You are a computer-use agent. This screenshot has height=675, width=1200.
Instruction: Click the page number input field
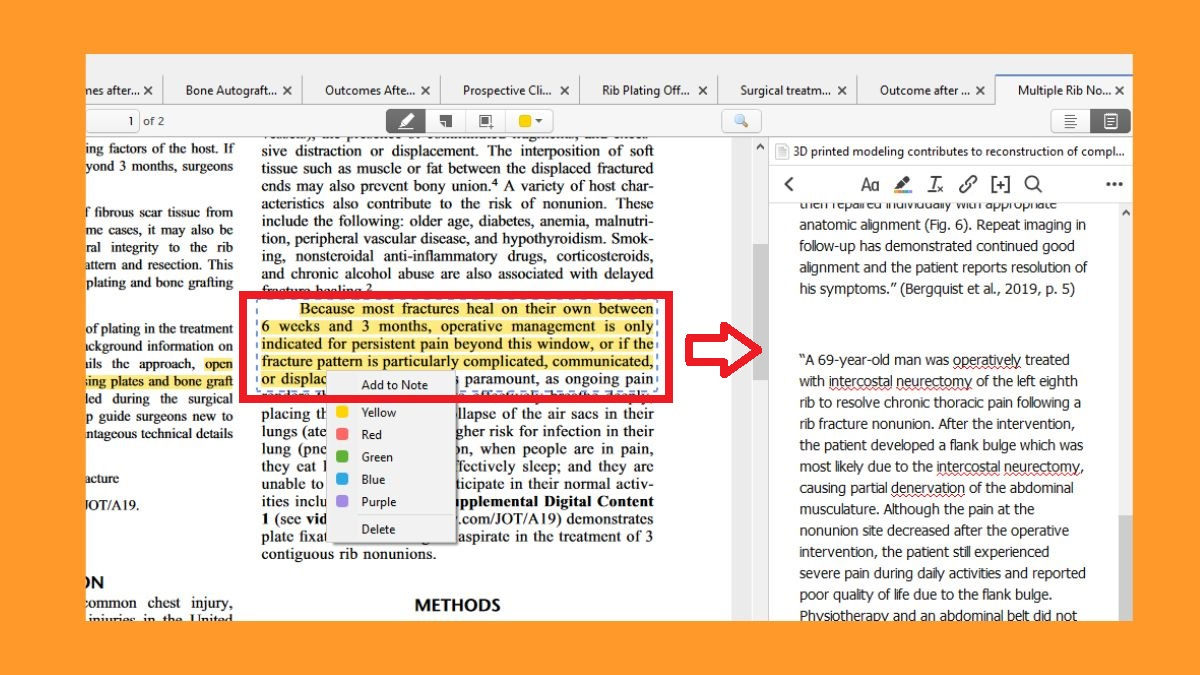pyautogui.click(x=112, y=121)
